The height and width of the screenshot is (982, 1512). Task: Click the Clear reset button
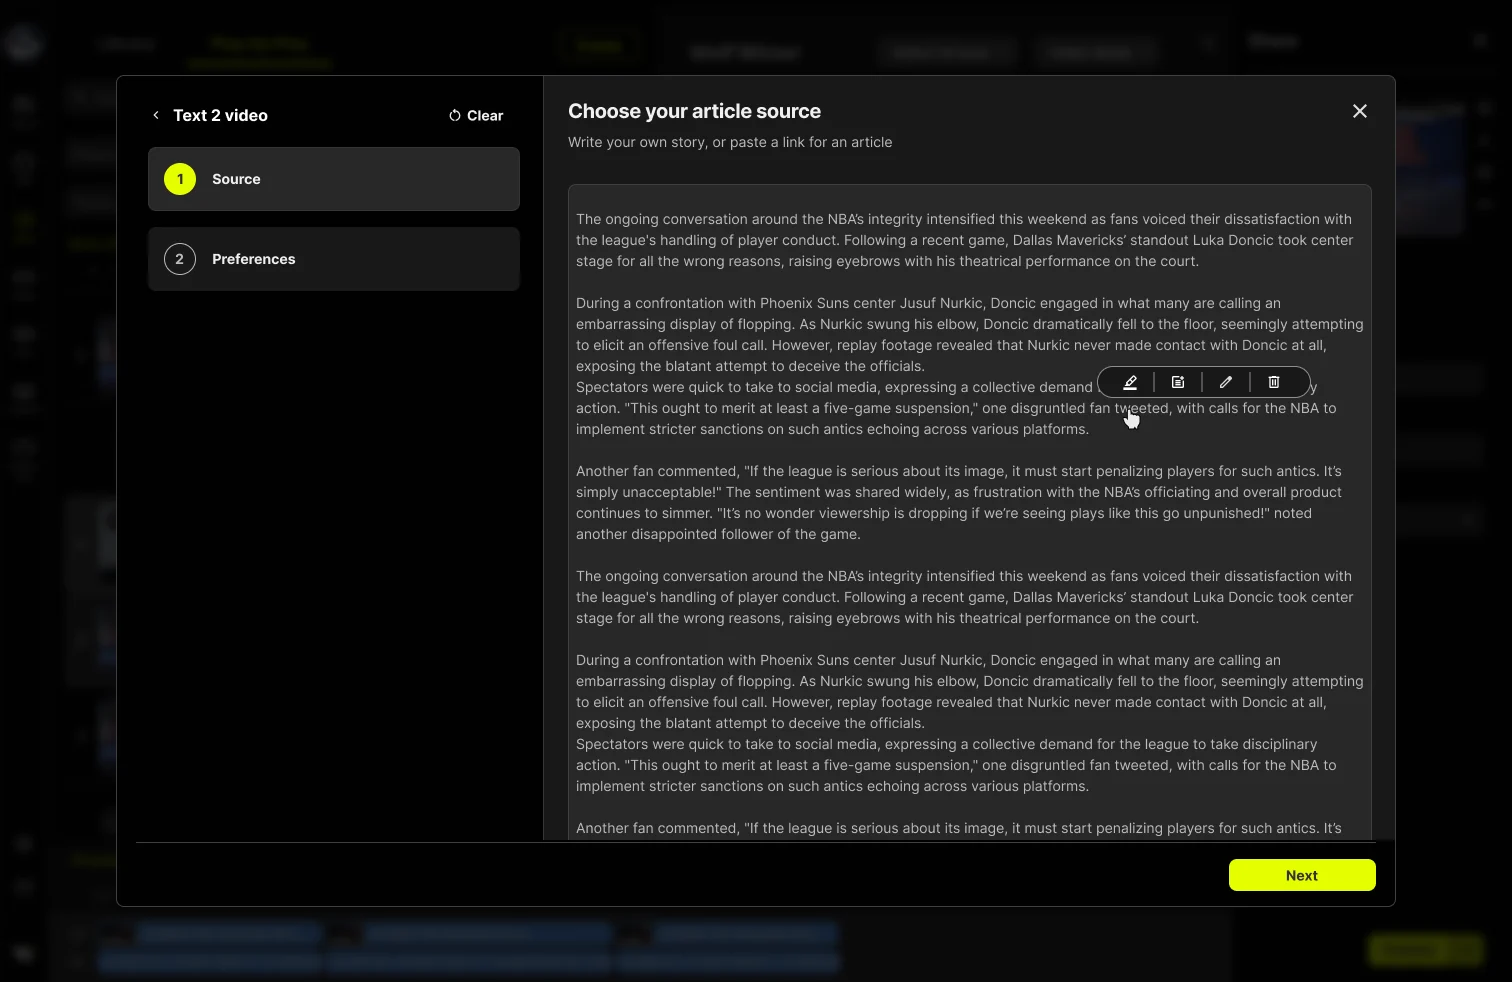[476, 115]
